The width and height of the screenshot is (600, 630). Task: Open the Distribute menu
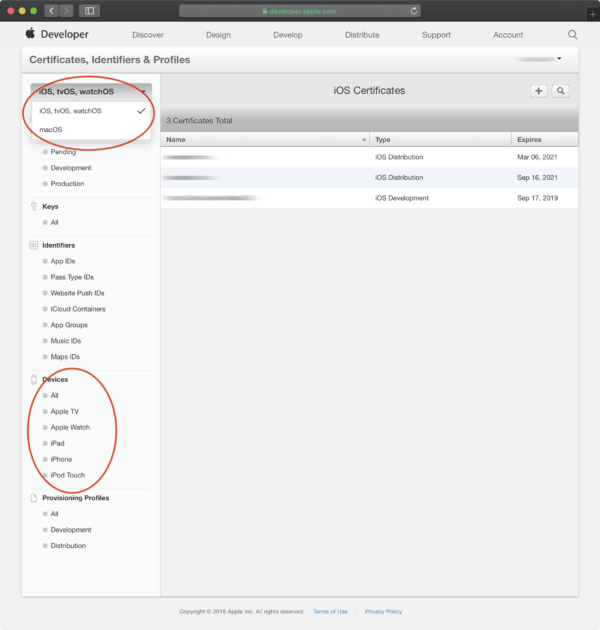pos(362,35)
